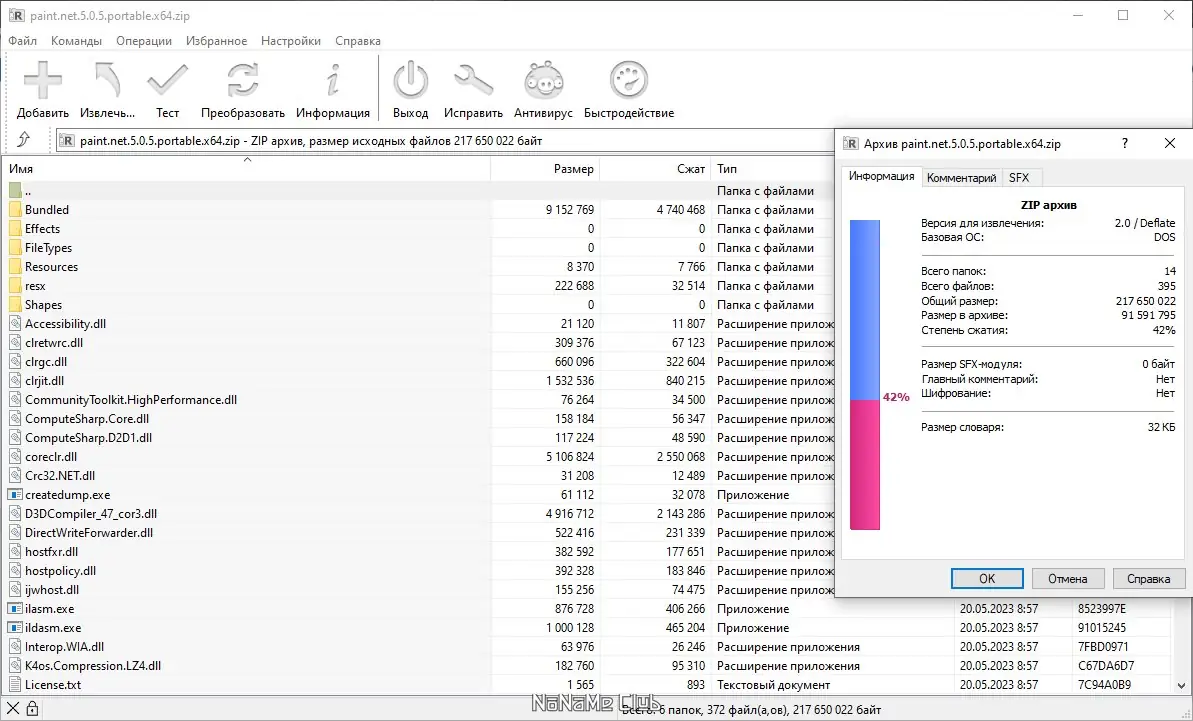Sort by the Тип column header
The image size is (1193, 721).
[772, 169]
